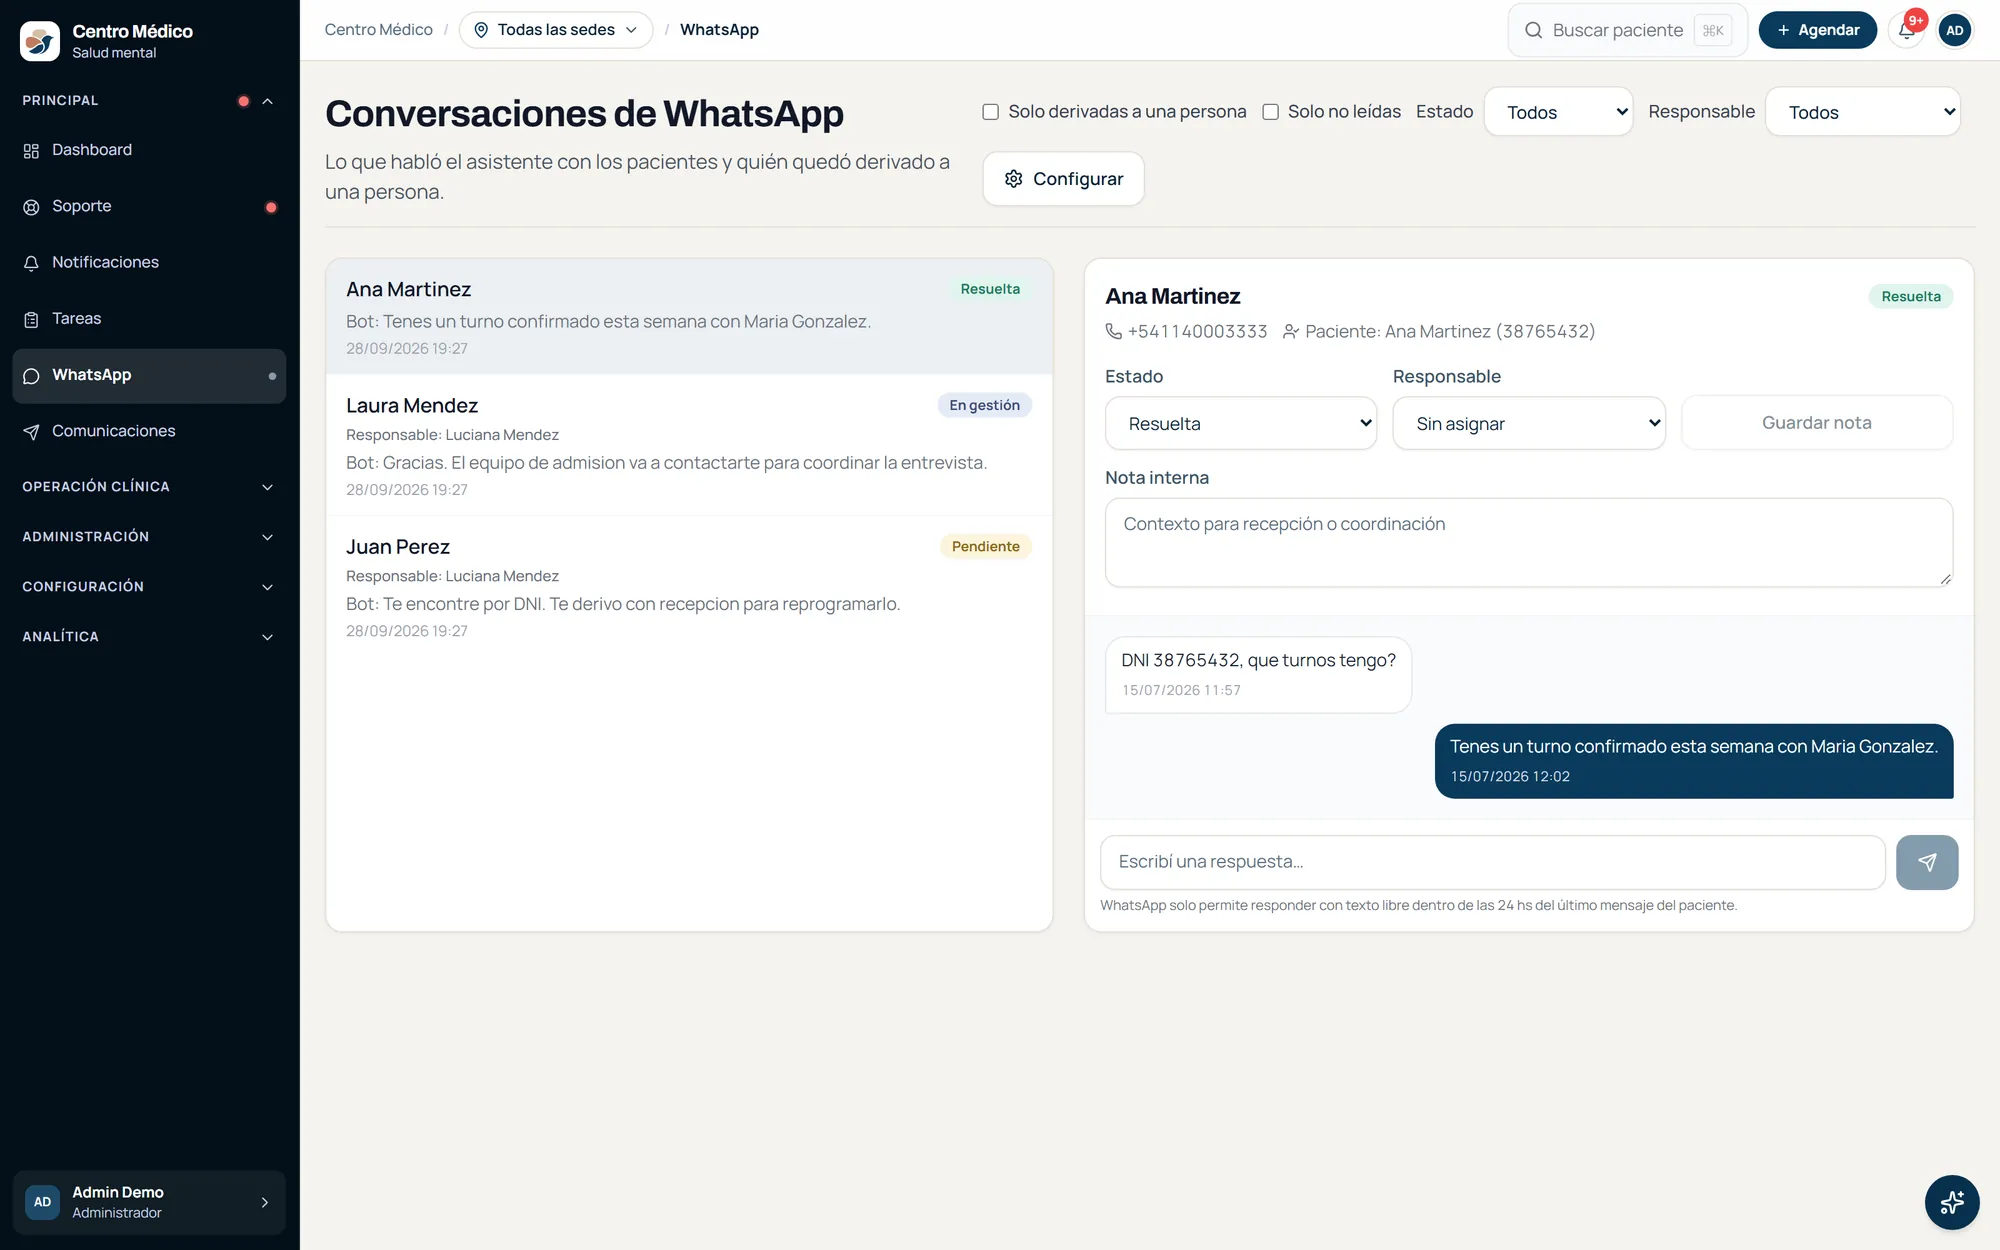2000x1250 pixels.
Task: Click the WhatsApp chat bubble icon
Action: coord(31,376)
